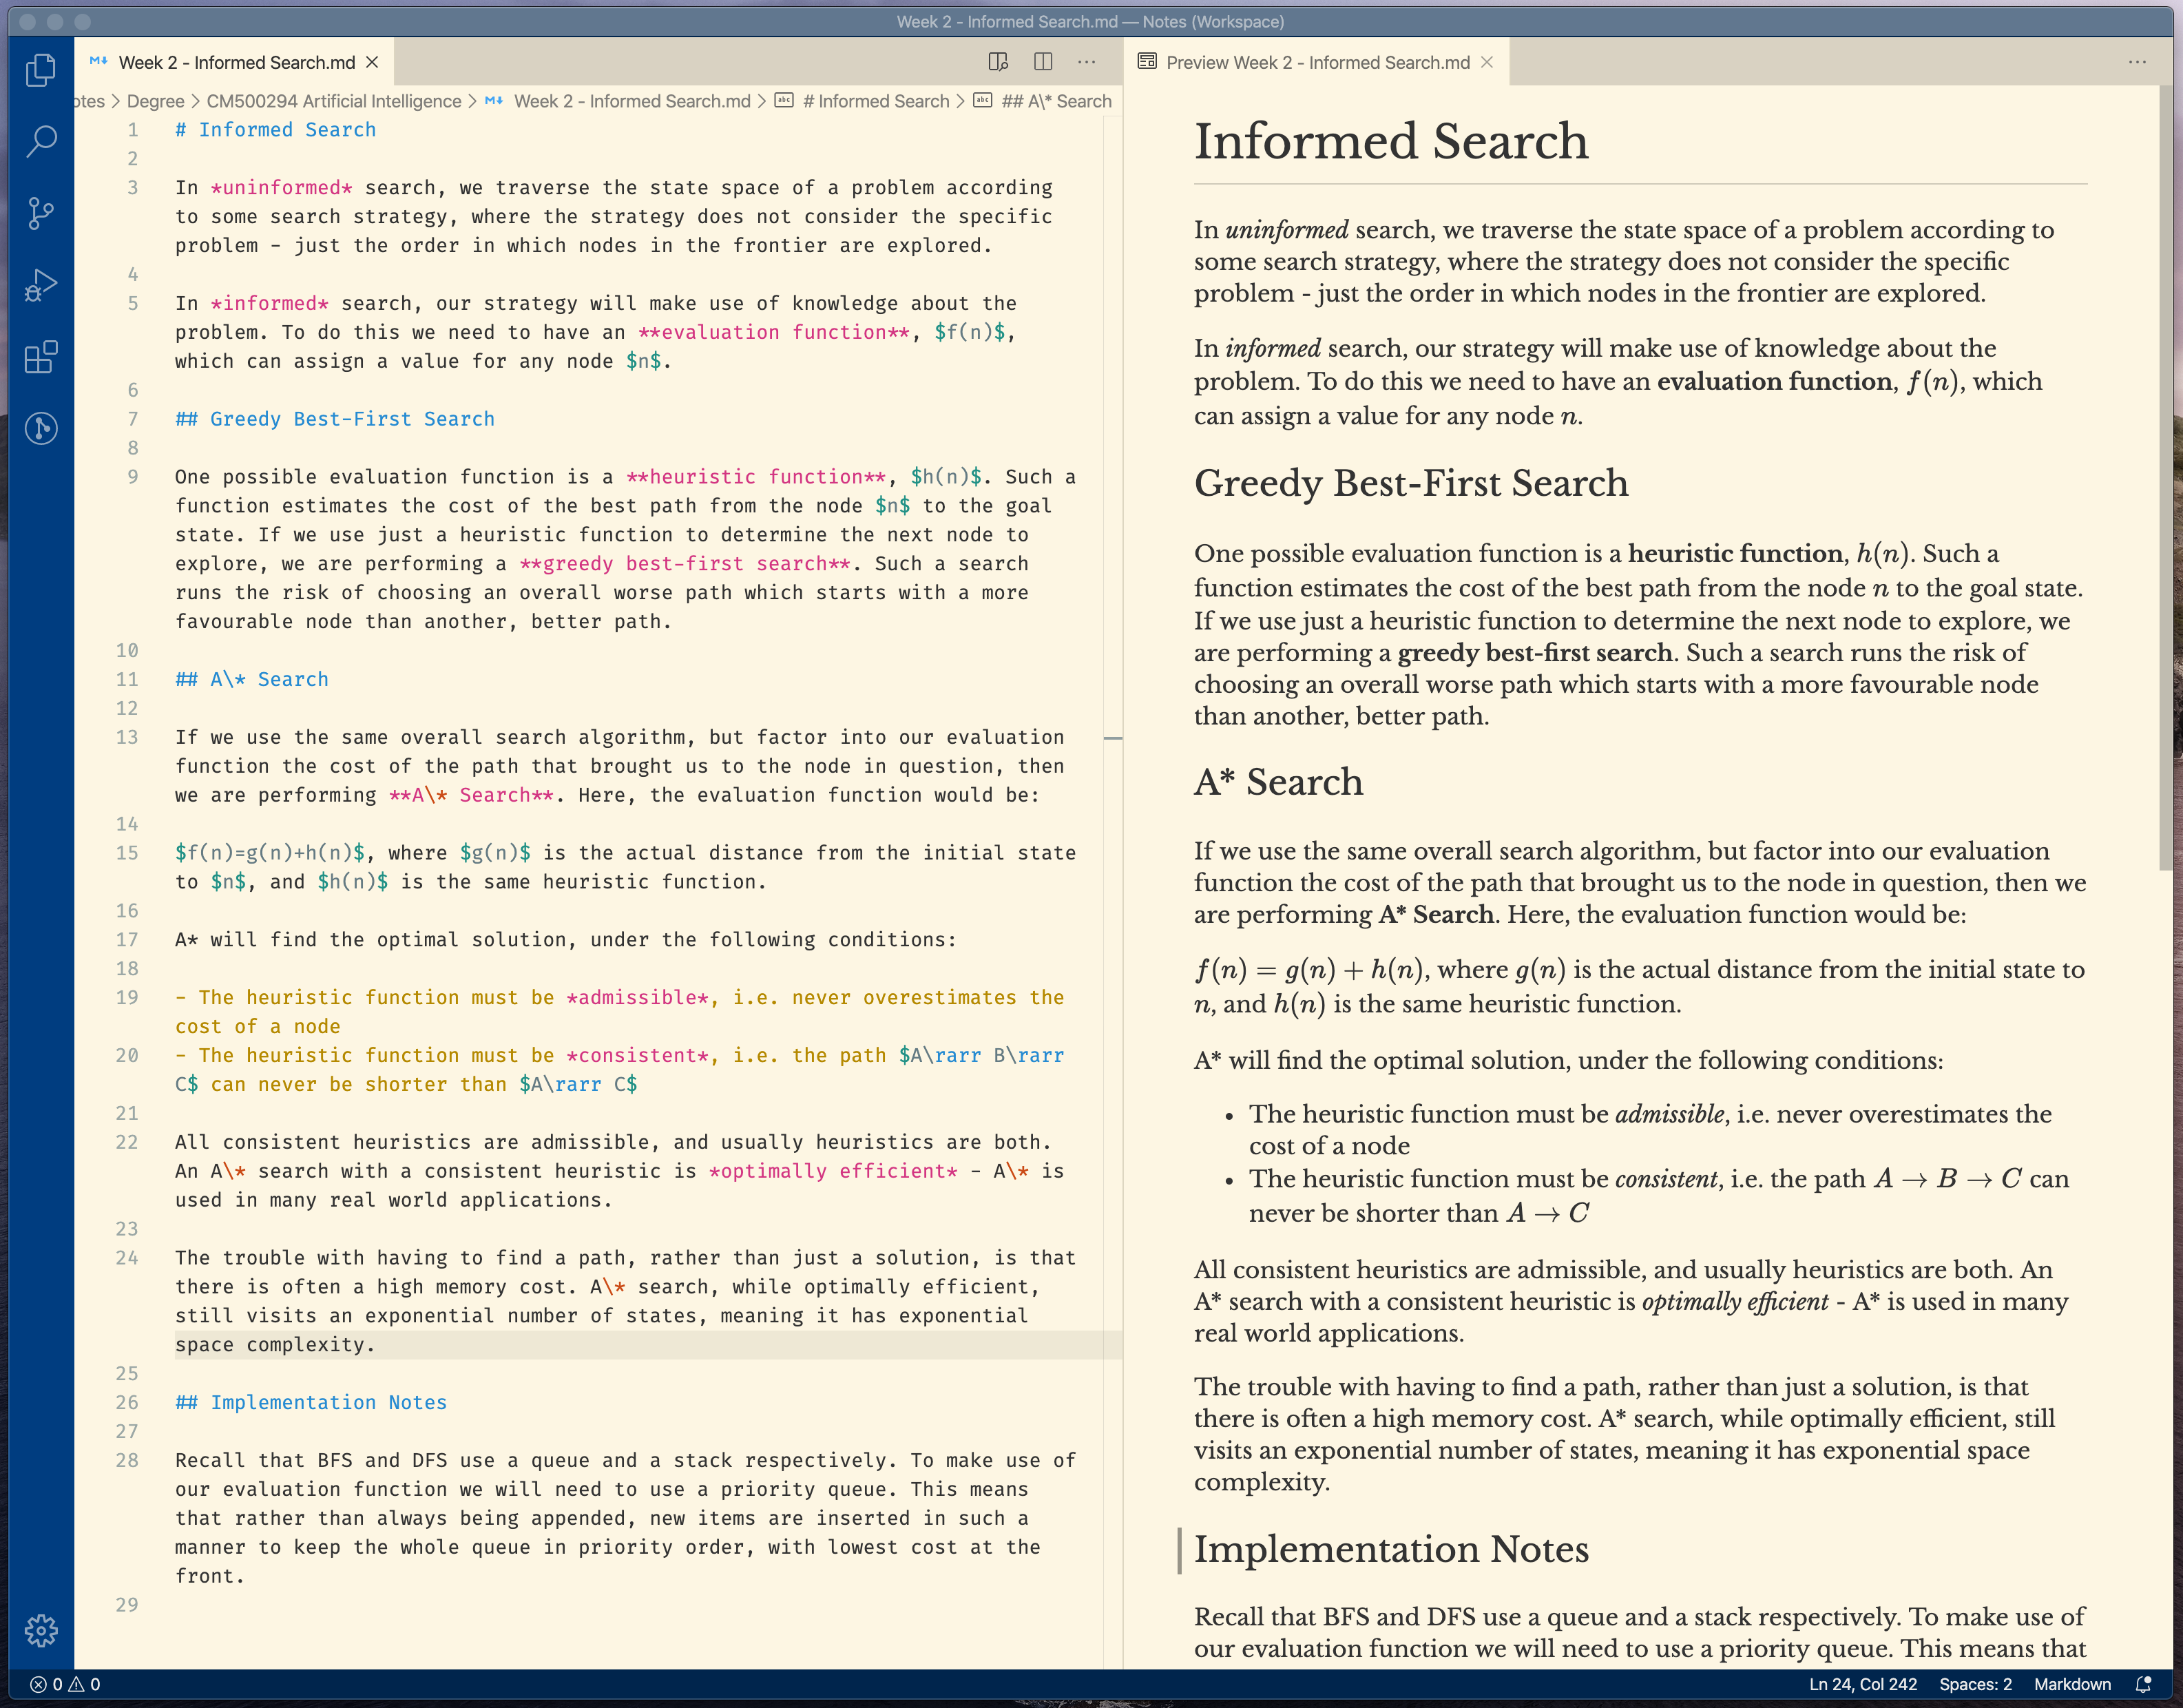Select the Preview Week 2 - Informed Search.md tab

(1317, 62)
